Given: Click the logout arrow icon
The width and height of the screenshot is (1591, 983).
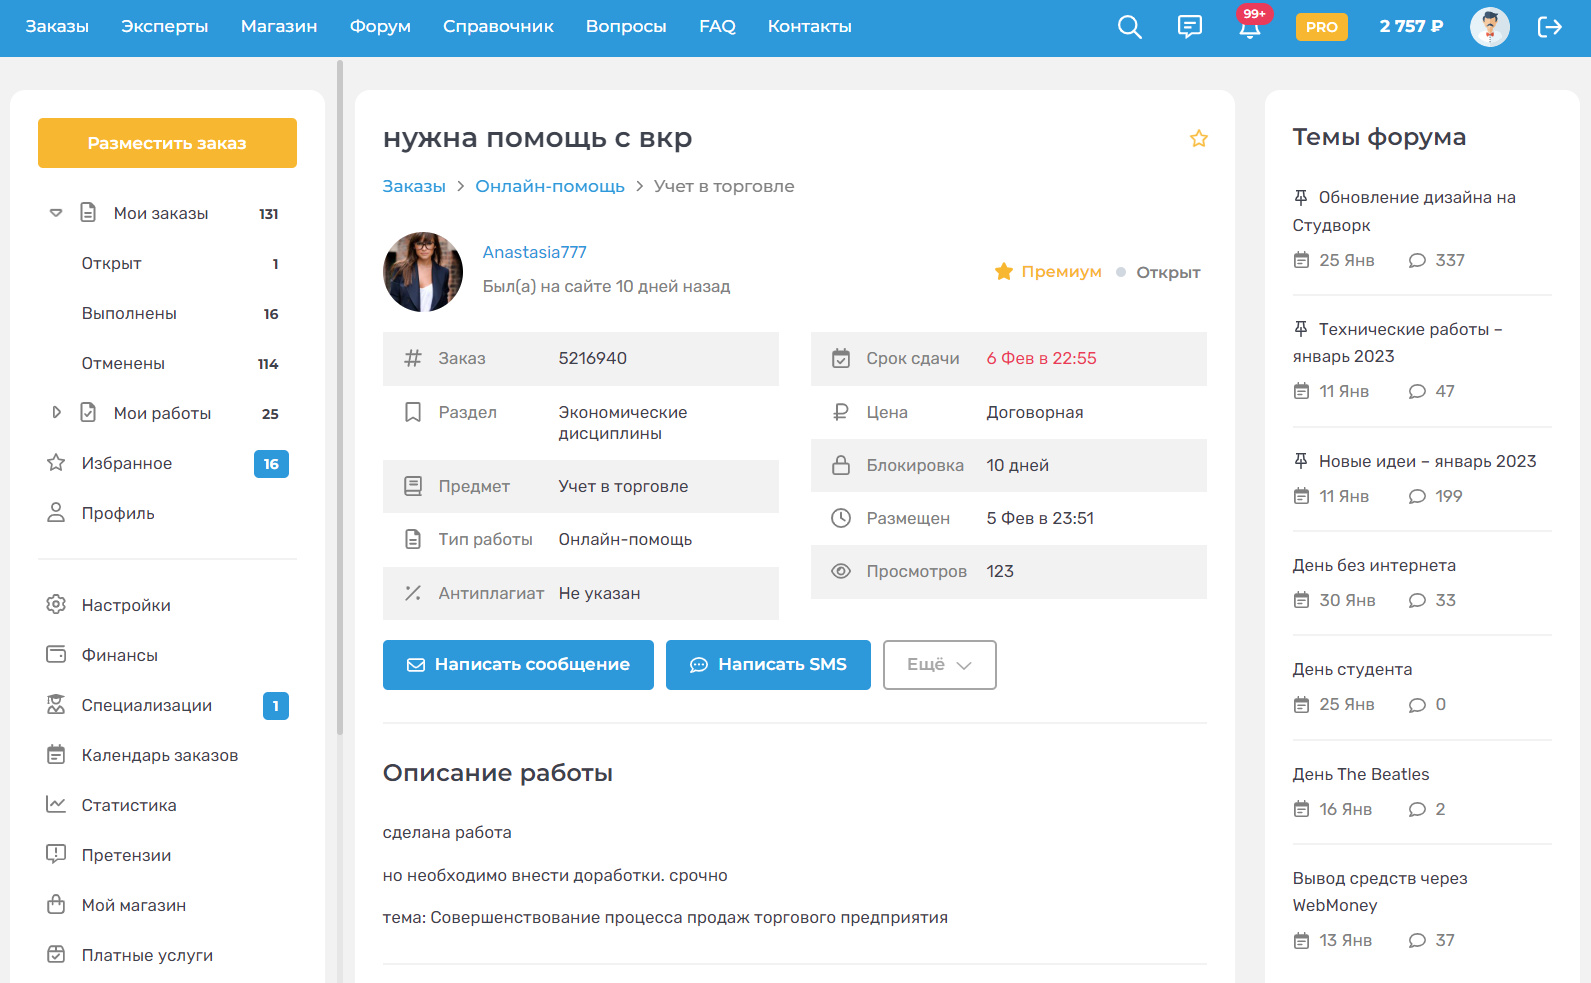Looking at the screenshot, I should coord(1549,27).
